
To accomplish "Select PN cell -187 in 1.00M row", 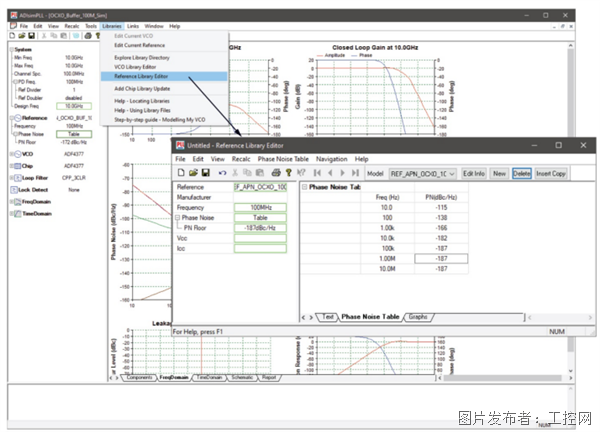I will tap(441, 259).
